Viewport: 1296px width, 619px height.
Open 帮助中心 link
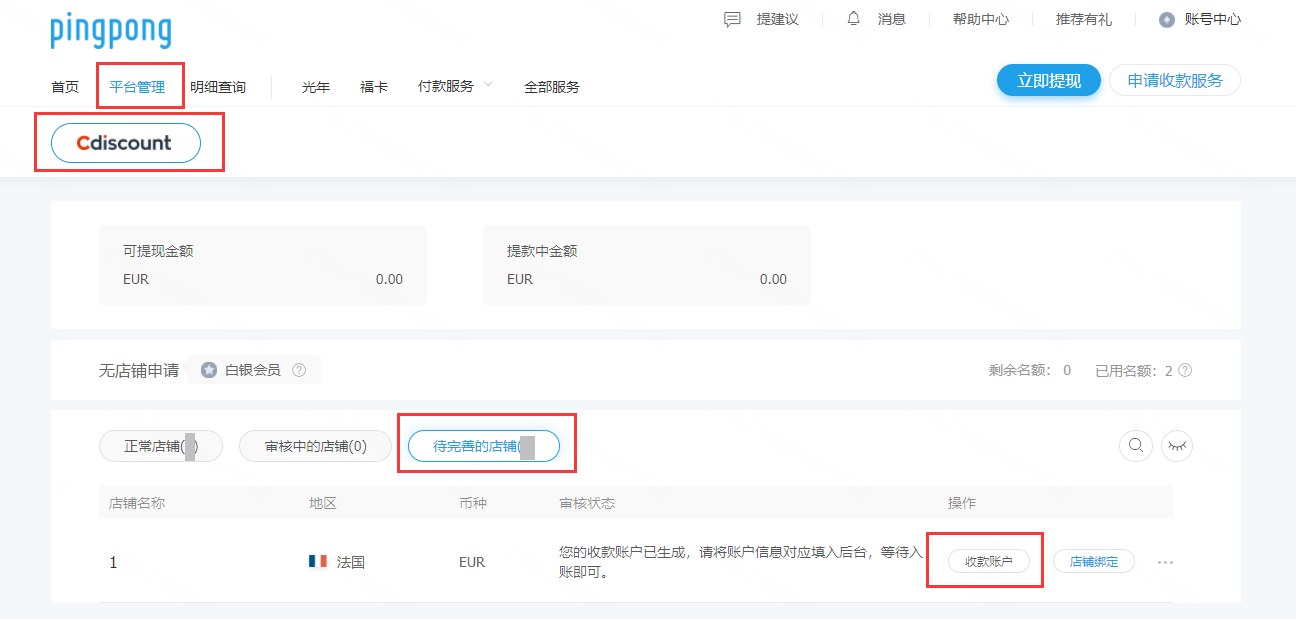[x=981, y=19]
